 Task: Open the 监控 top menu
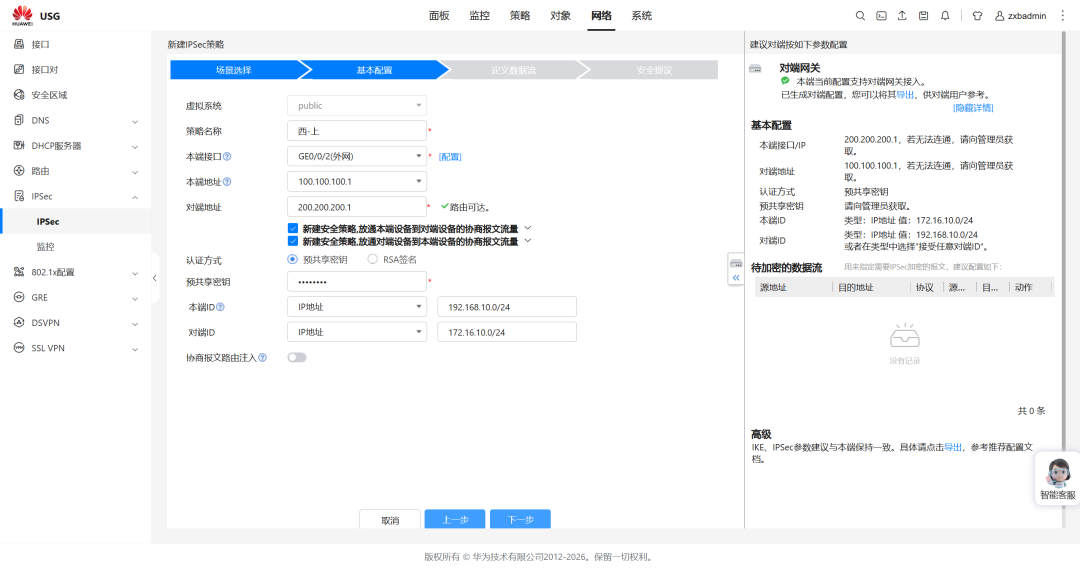(479, 16)
